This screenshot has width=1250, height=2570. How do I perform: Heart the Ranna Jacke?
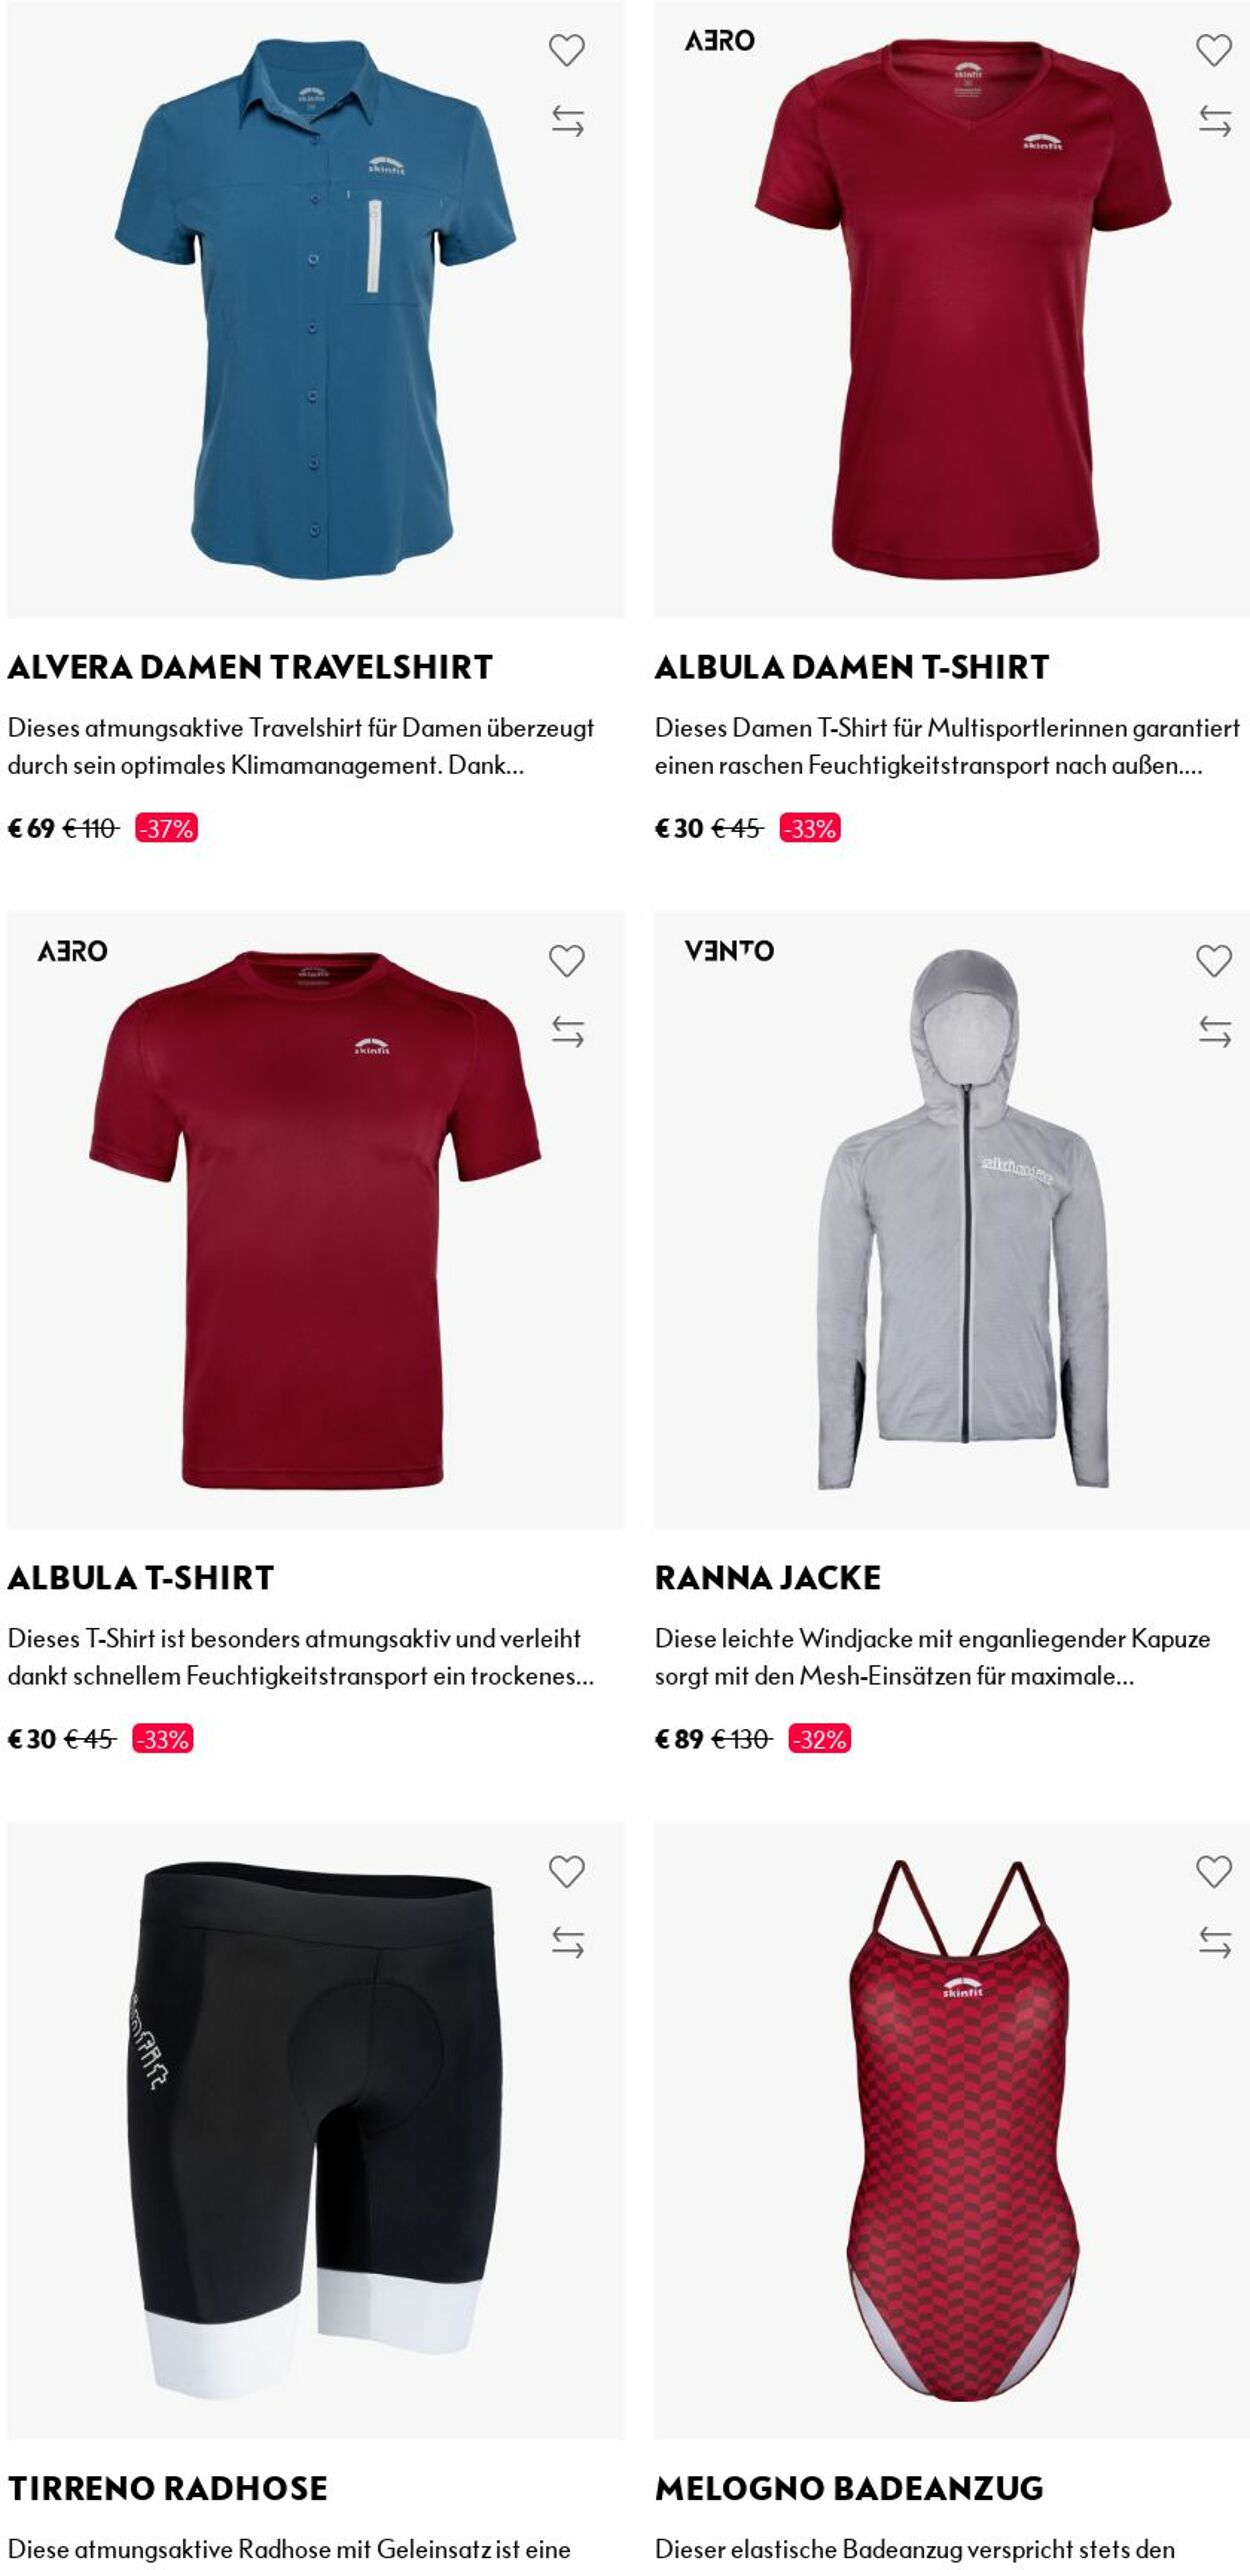1213,961
